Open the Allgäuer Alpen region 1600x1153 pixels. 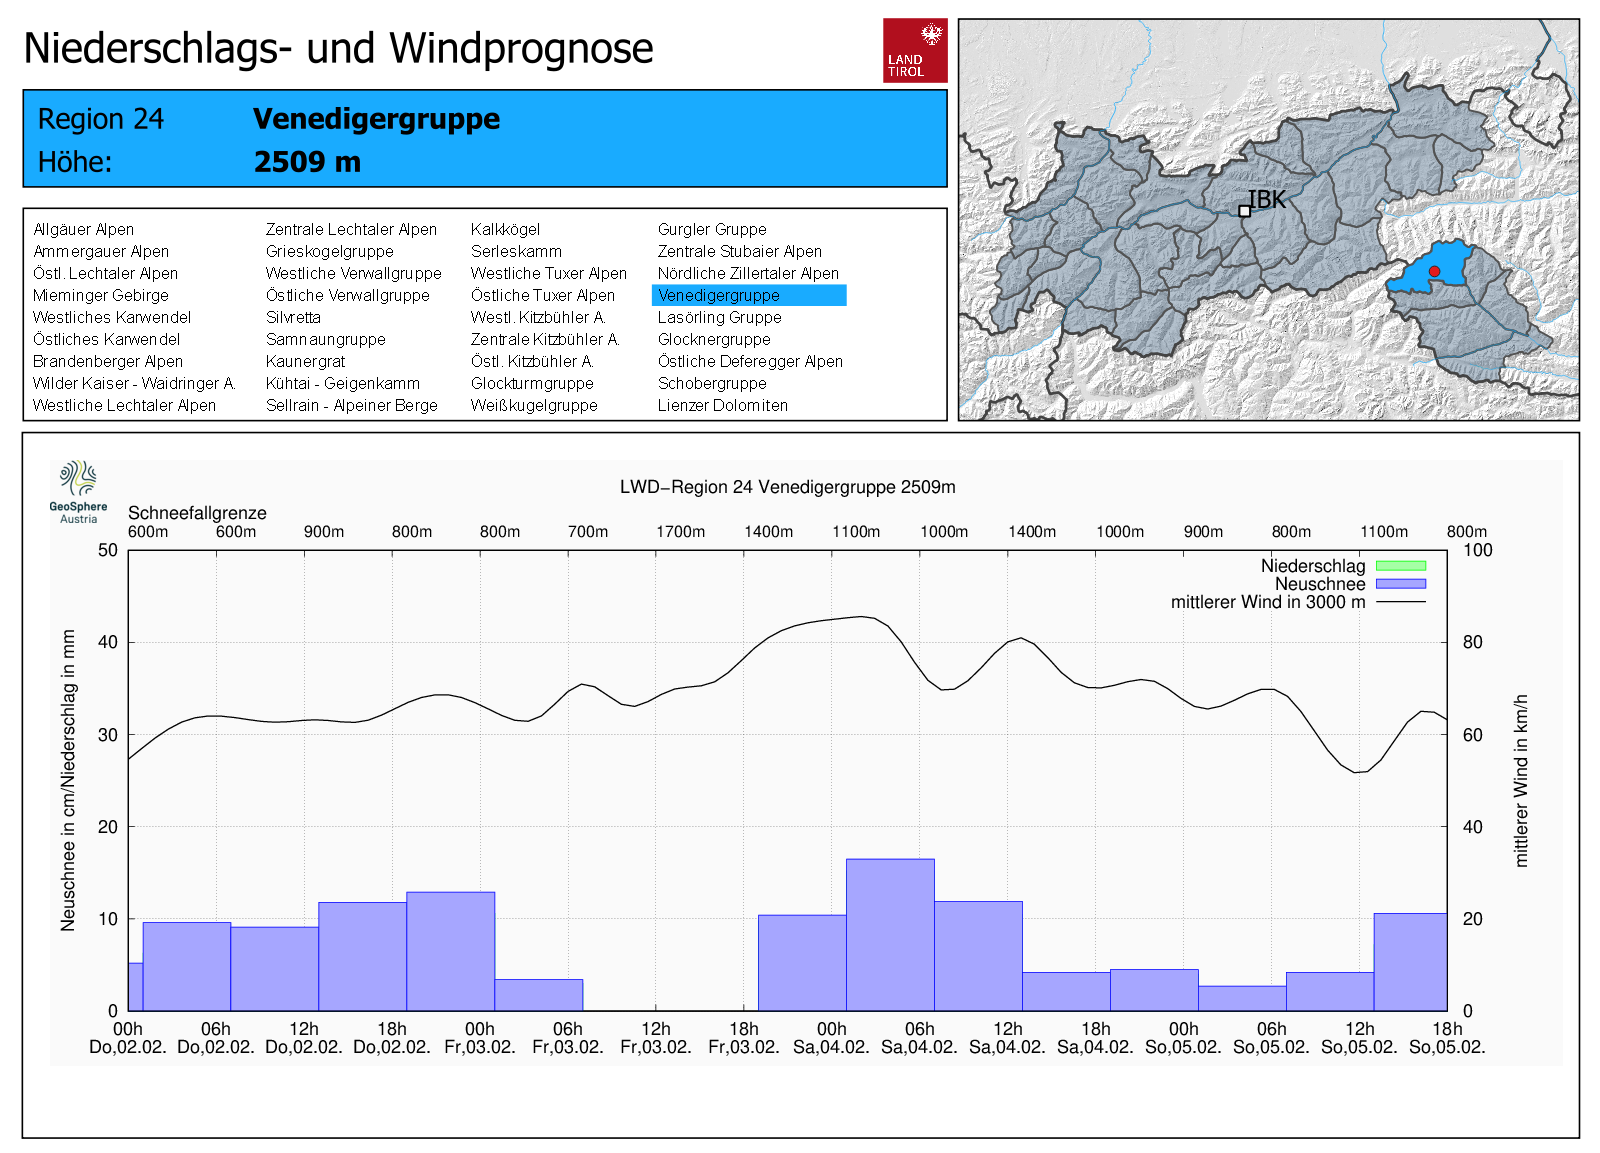pyautogui.click(x=83, y=229)
